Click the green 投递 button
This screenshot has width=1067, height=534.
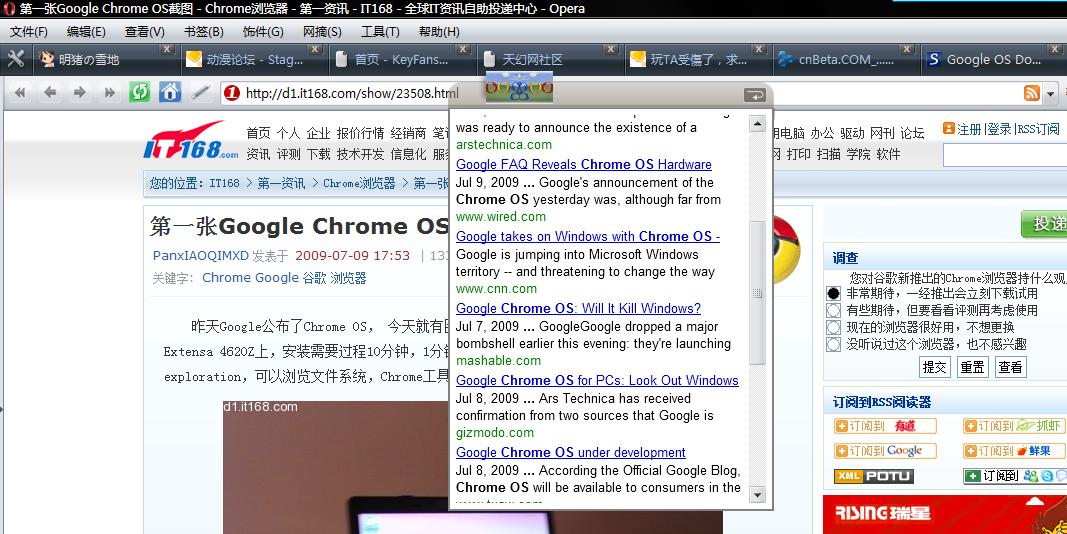point(1045,224)
